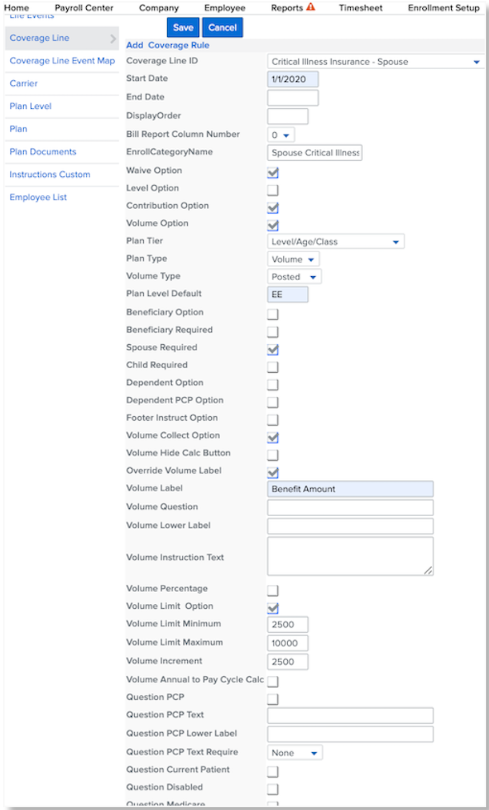Toggle the Override Volume Label checkbox
This screenshot has height=810, width=489.
(x=273, y=472)
